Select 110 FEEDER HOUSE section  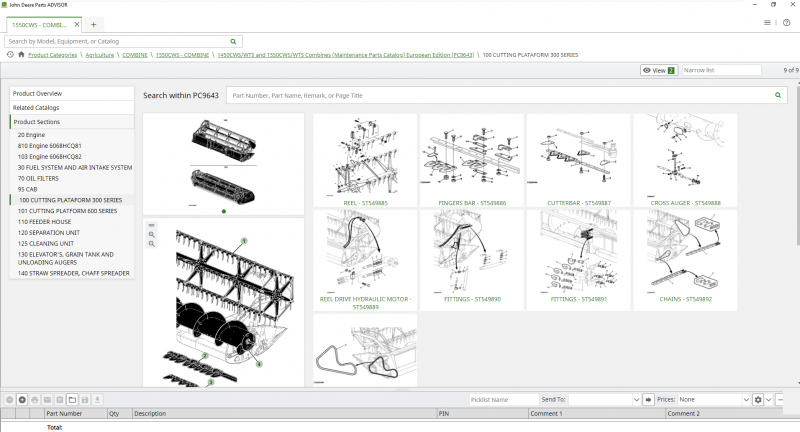[x=44, y=222]
